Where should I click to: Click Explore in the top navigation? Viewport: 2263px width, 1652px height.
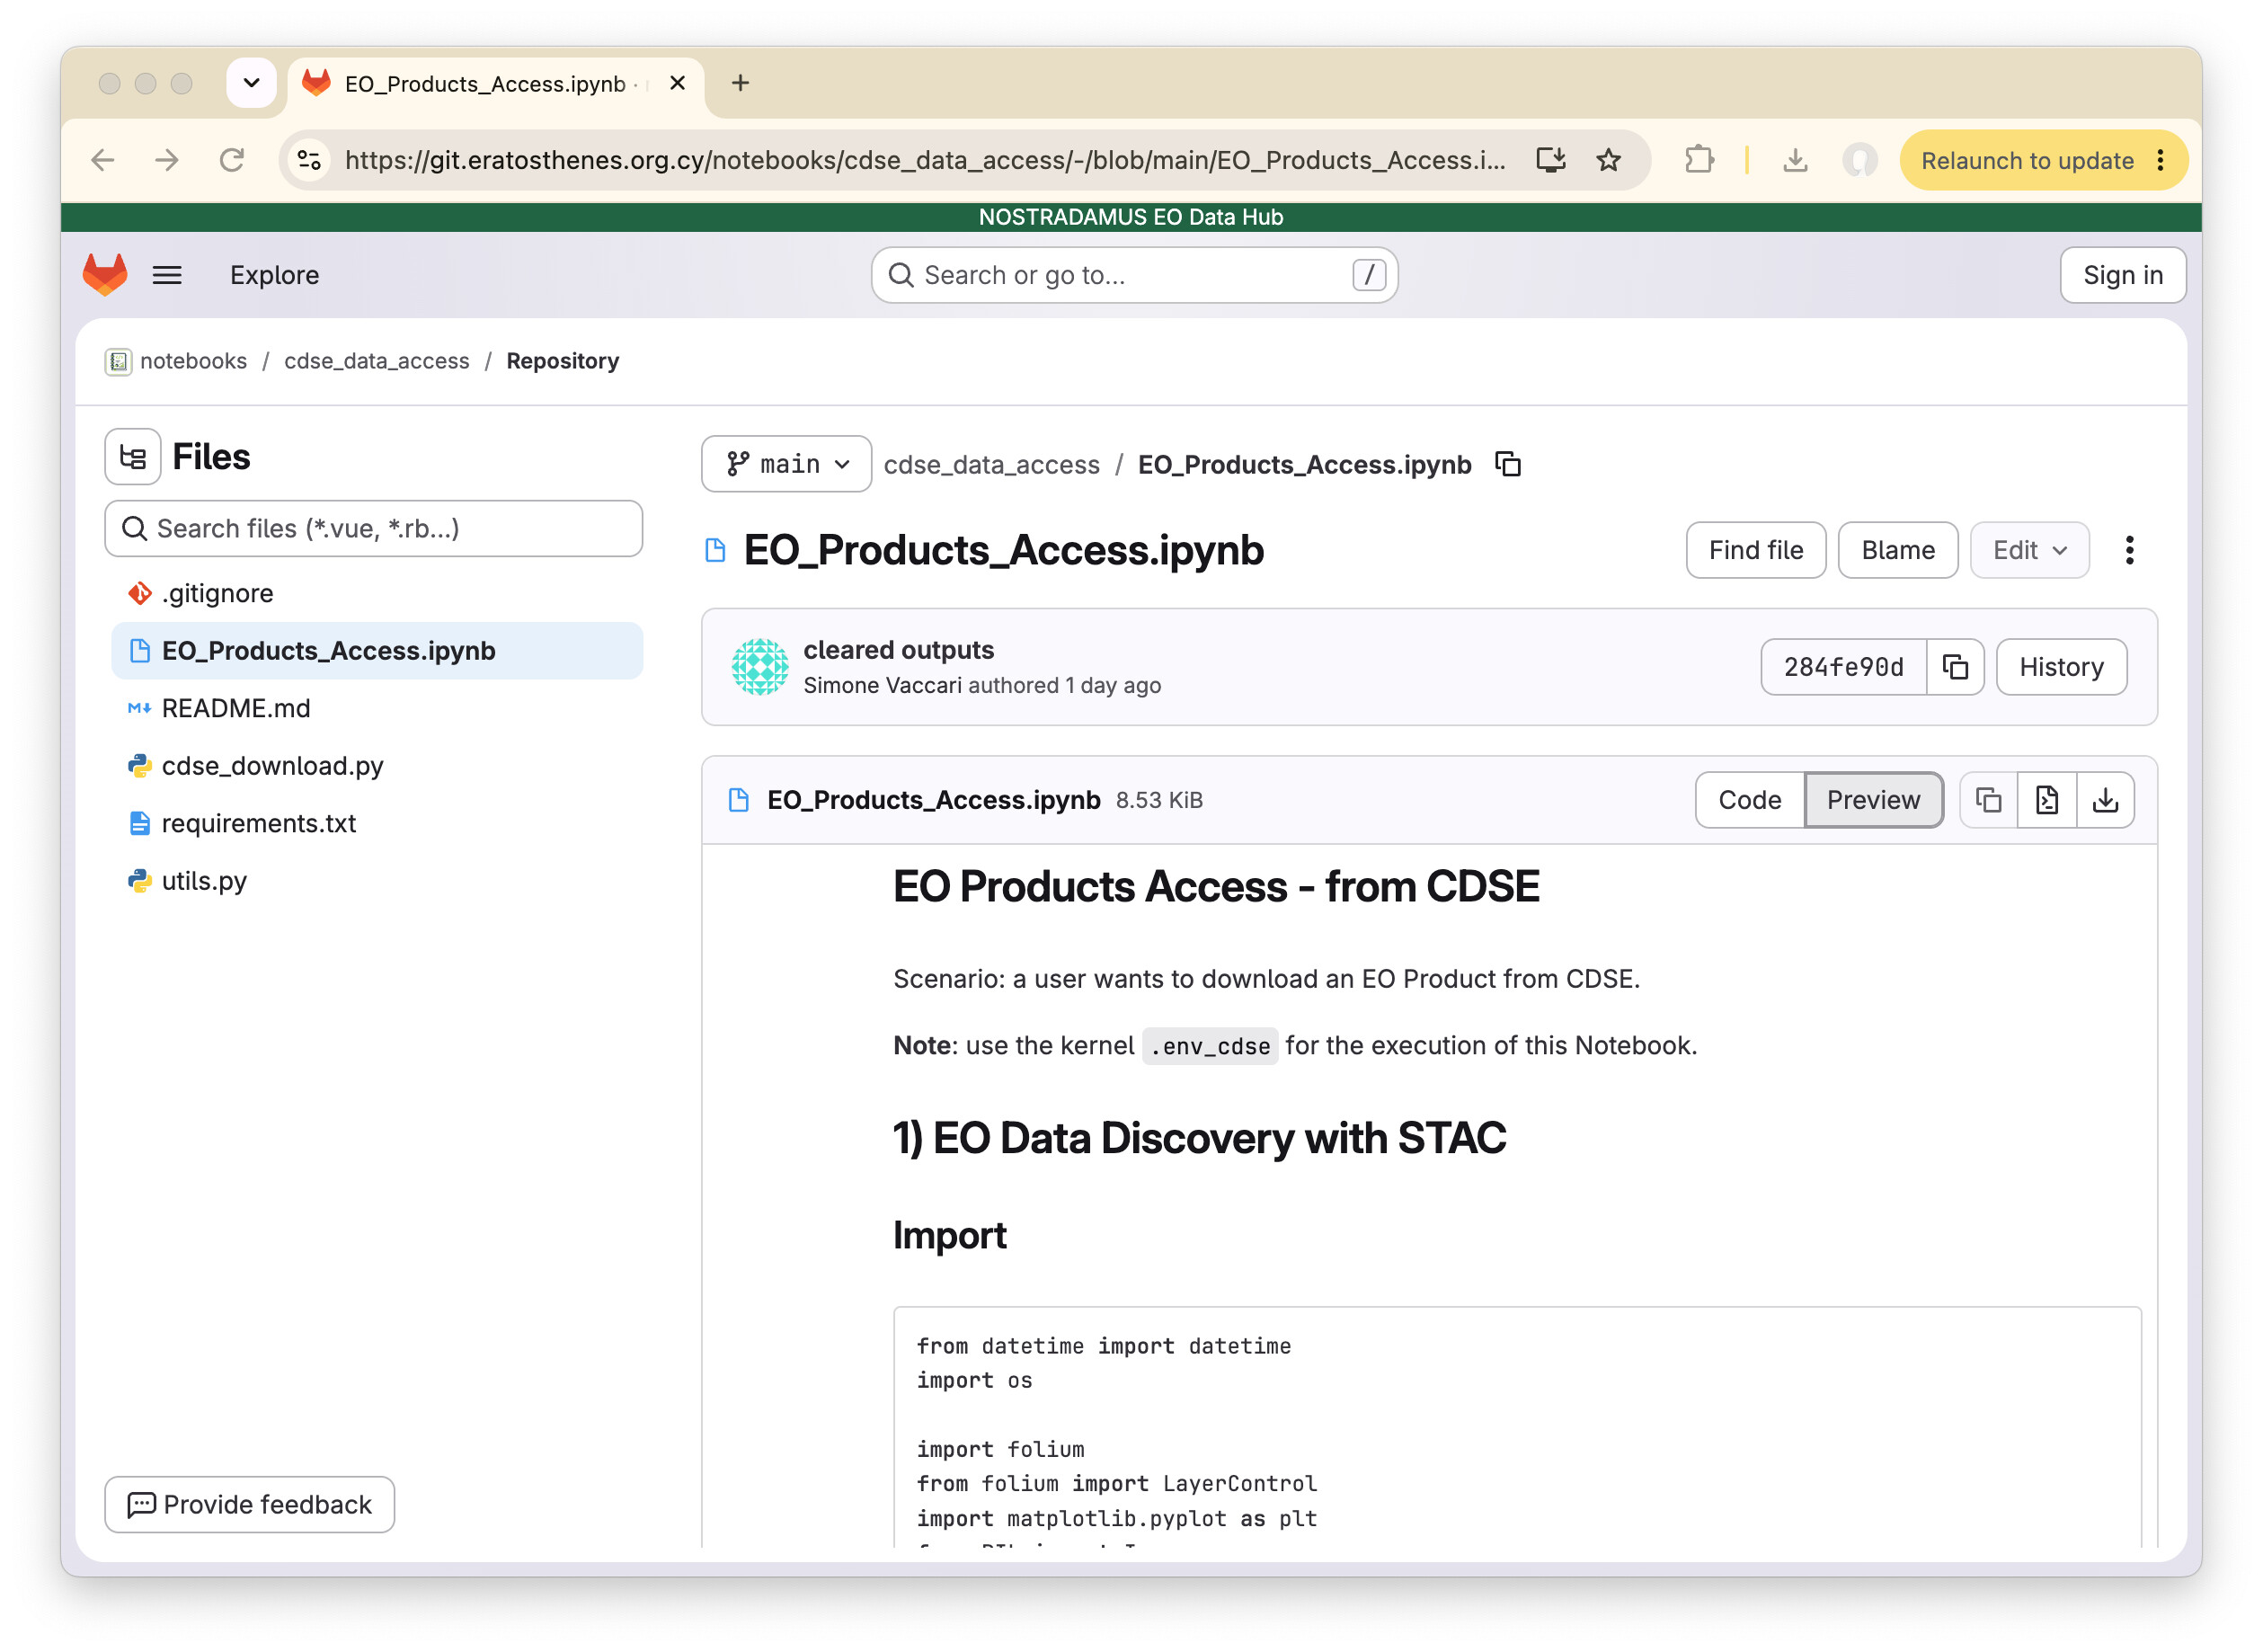tap(274, 275)
